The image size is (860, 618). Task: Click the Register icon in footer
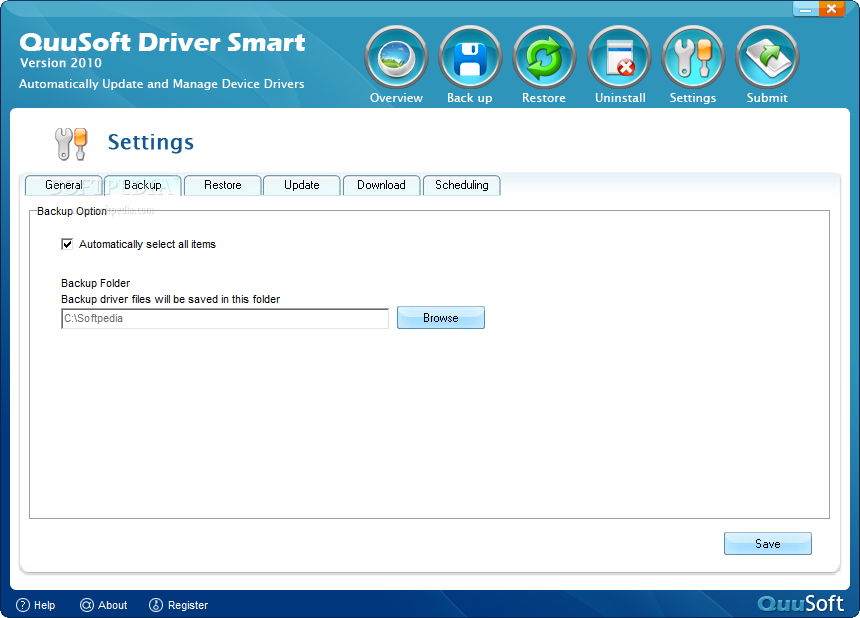click(x=156, y=605)
